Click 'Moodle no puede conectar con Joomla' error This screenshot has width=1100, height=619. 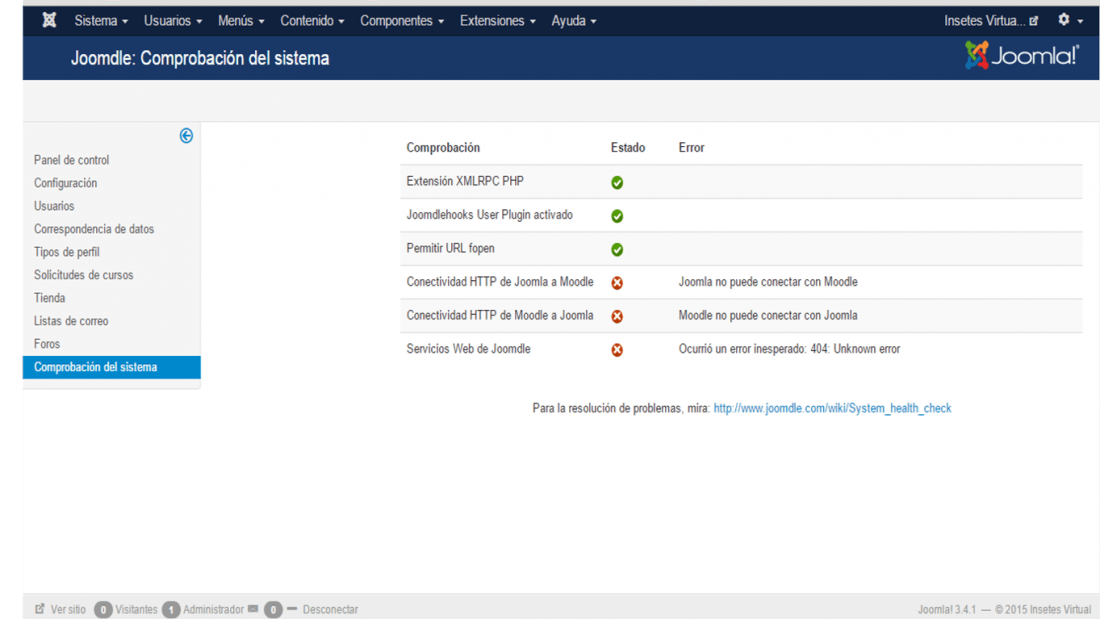pyautogui.click(x=768, y=316)
